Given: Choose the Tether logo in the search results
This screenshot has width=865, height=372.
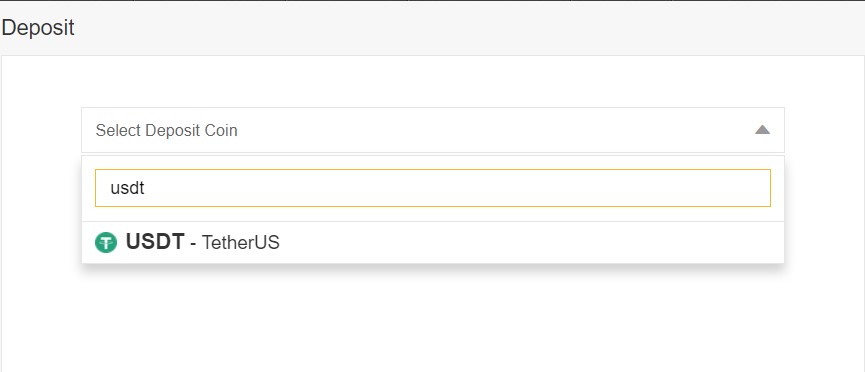Looking at the screenshot, I should 105,242.
